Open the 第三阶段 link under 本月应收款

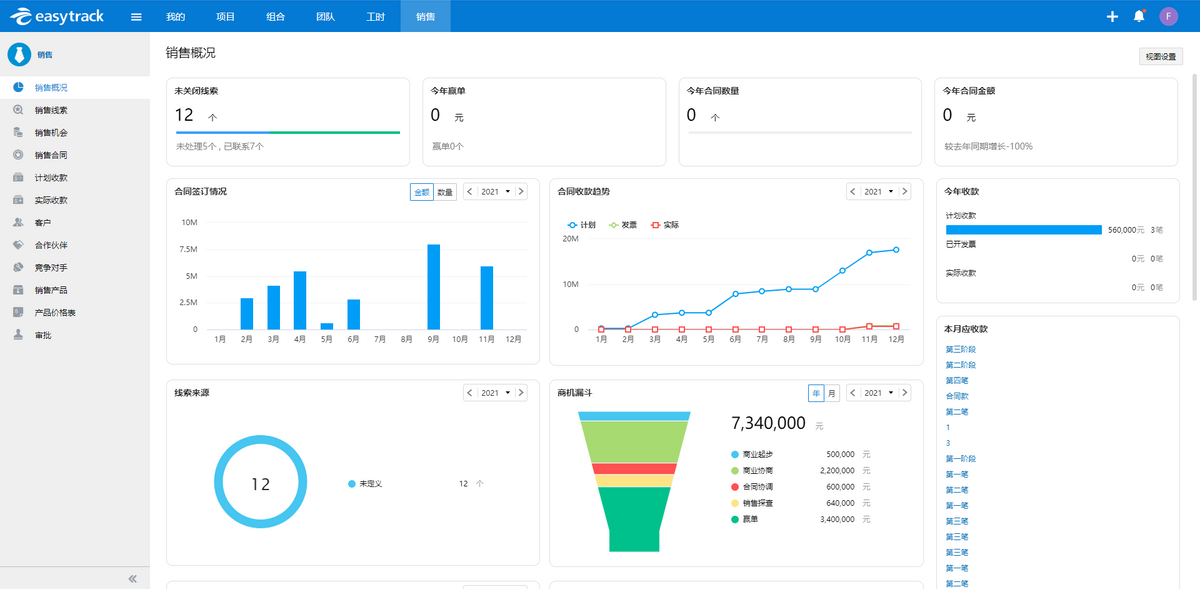tap(960, 349)
